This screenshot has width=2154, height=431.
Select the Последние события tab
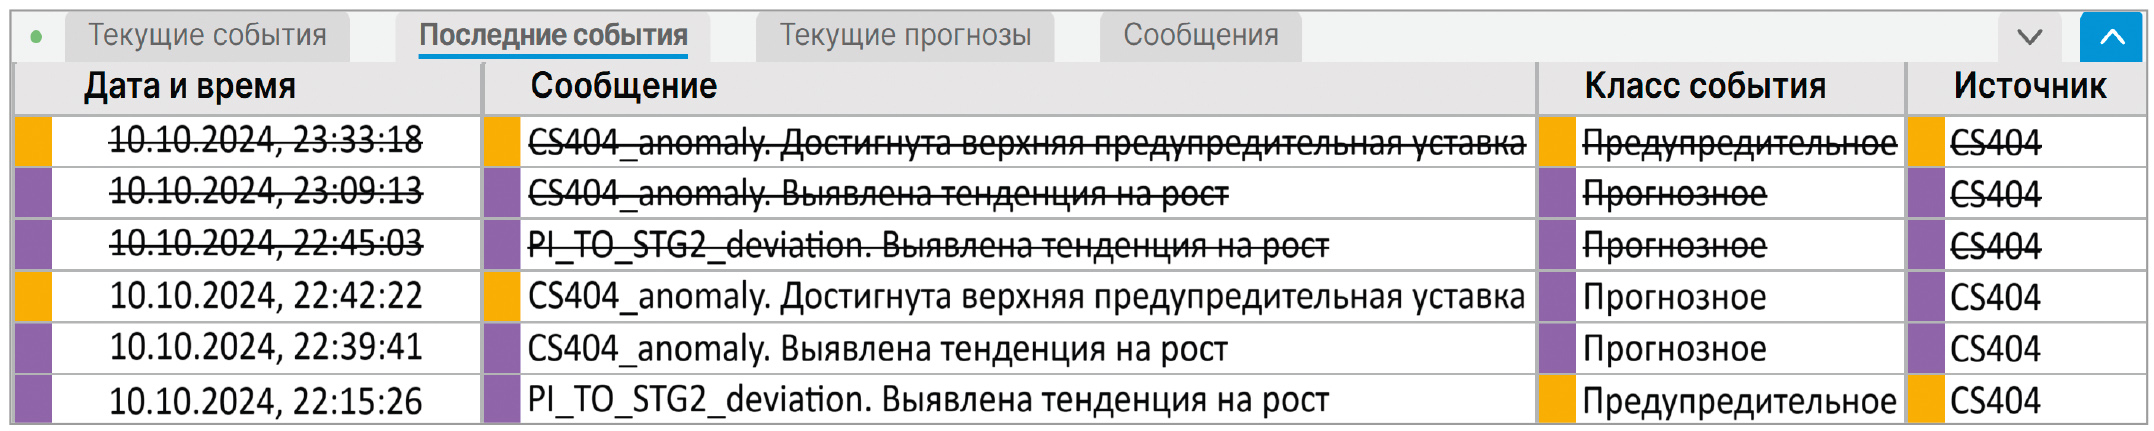(553, 36)
